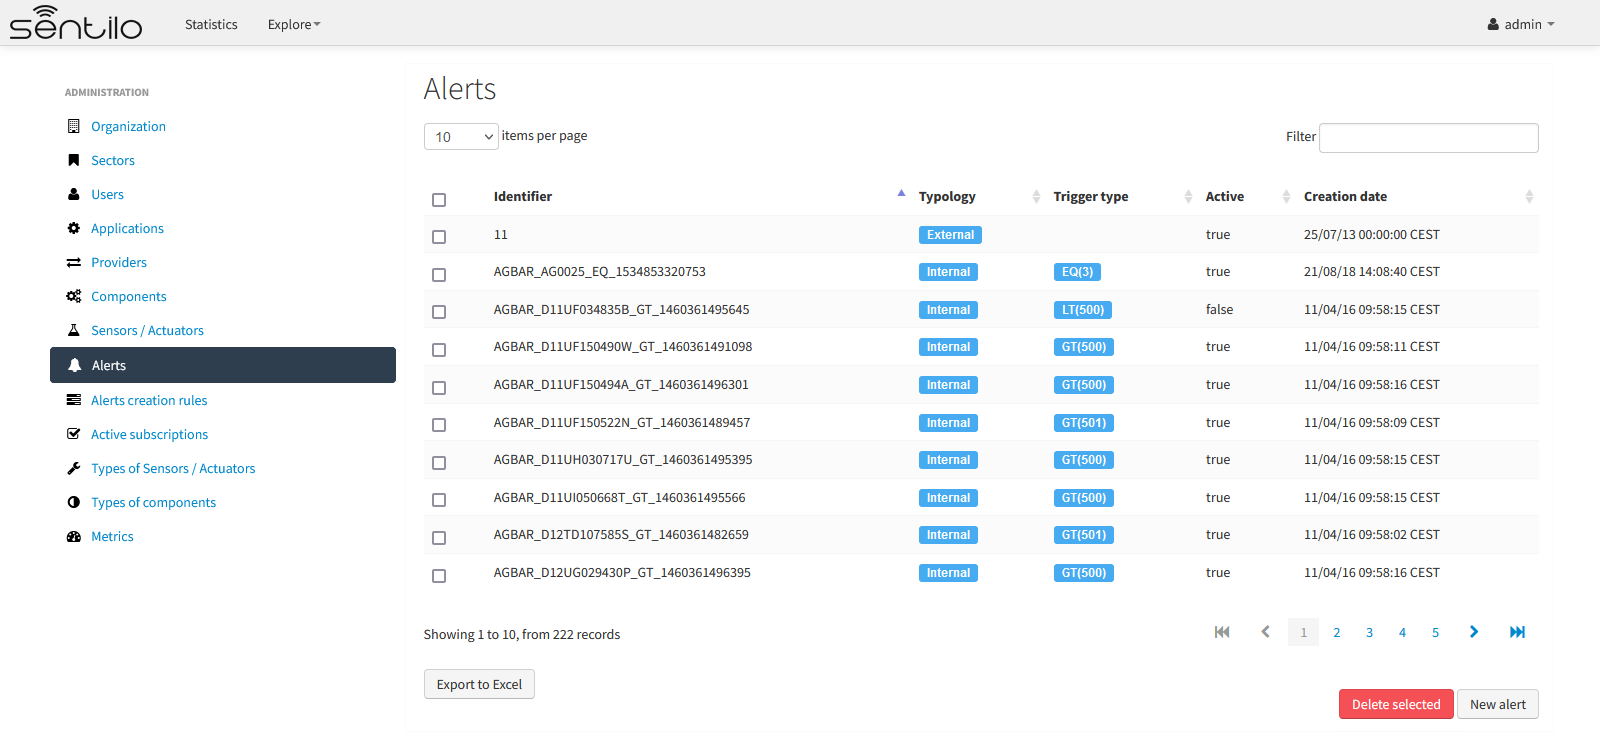Click the Alerts creation rules list icon
Image resolution: width=1600 pixels, height=751 pixels.
73,400
